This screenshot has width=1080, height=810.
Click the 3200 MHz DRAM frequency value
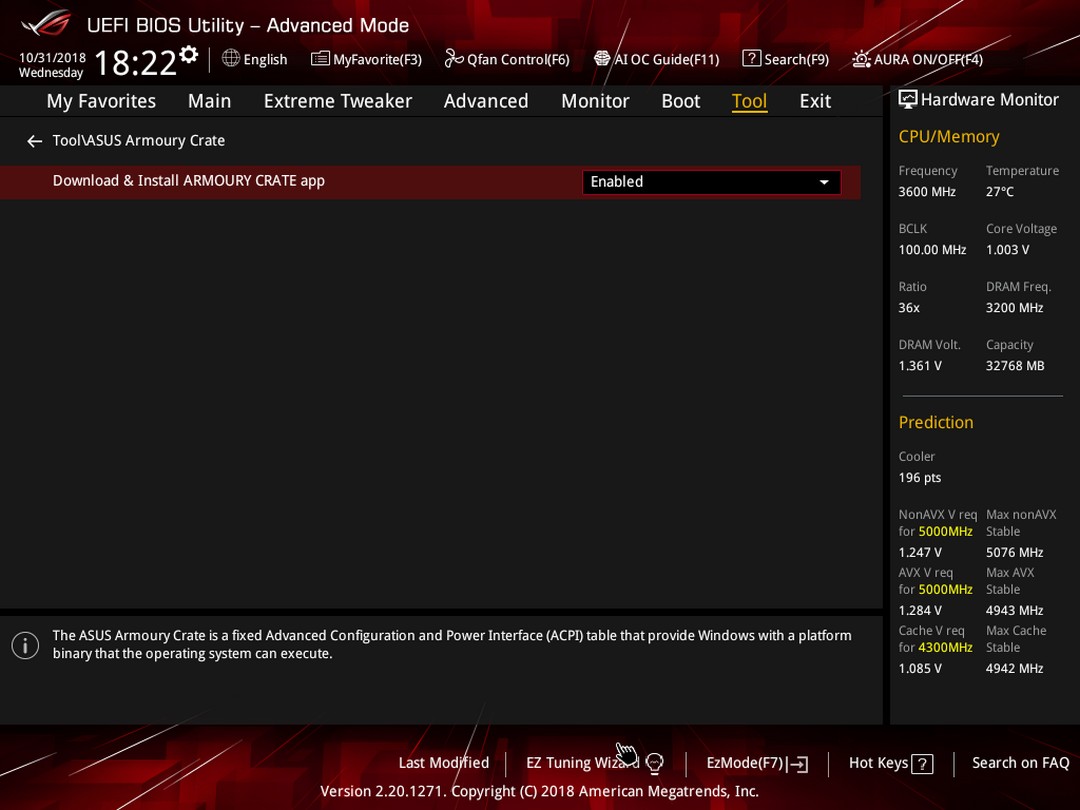1015,308
